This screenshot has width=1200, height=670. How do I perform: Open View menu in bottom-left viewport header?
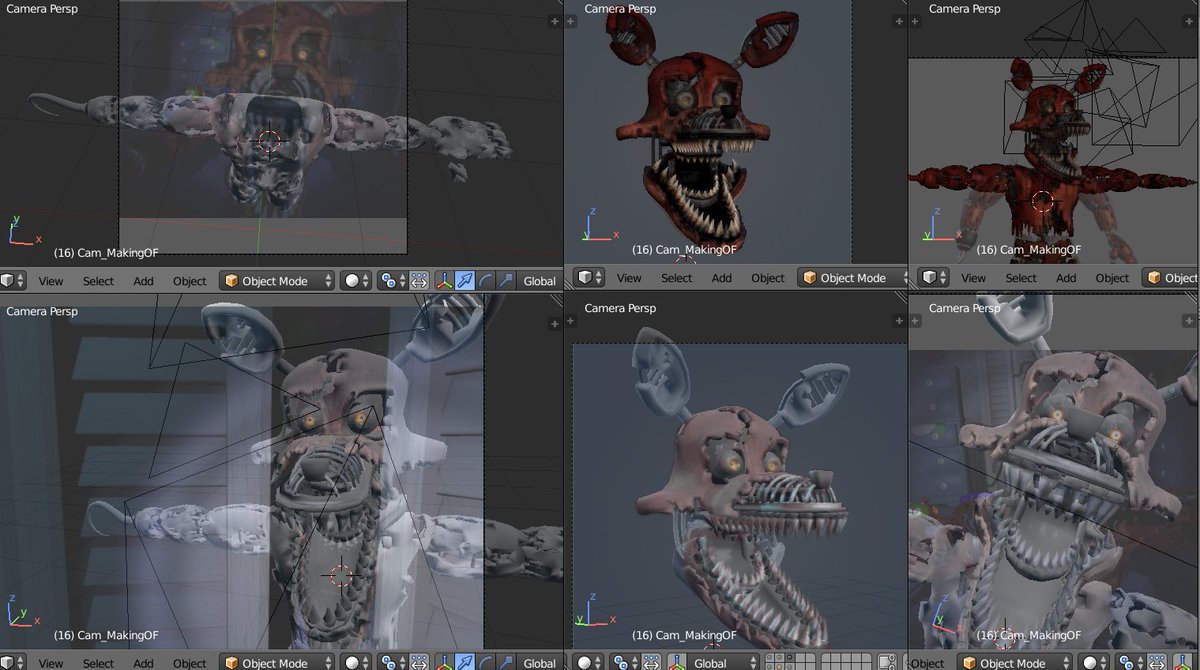pos(51,663)
